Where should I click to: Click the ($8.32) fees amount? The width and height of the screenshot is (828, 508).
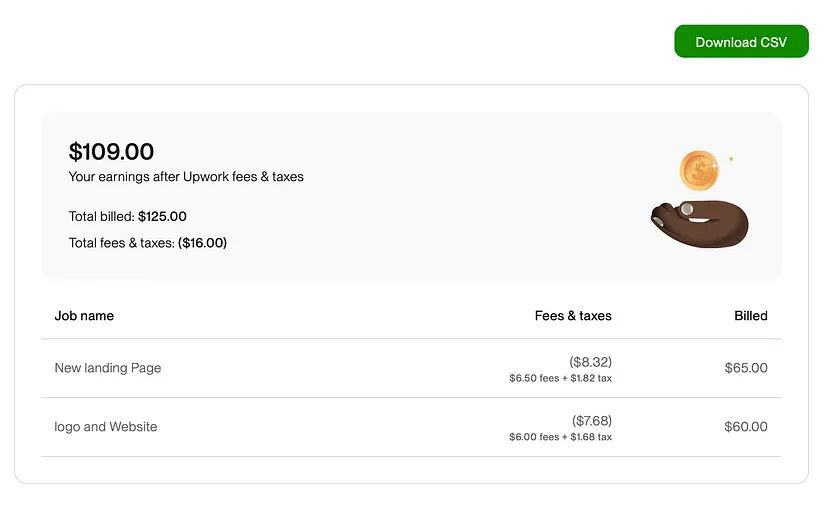pyautogui.click(x=590, y=362)
